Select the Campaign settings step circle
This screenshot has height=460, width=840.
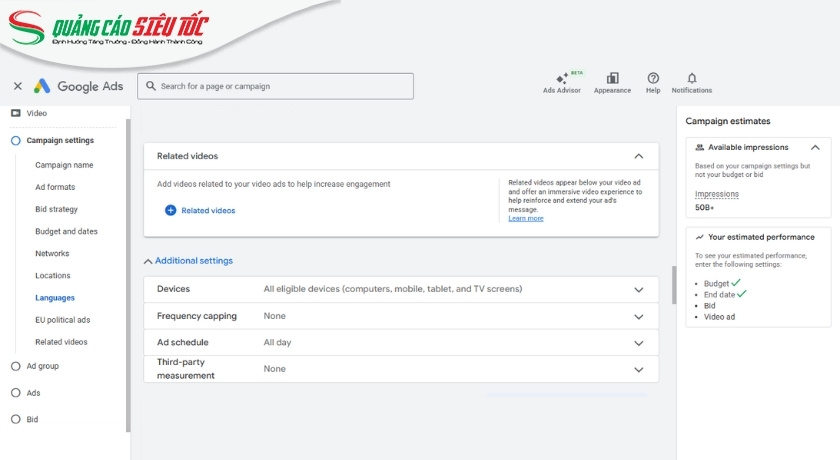15,141
